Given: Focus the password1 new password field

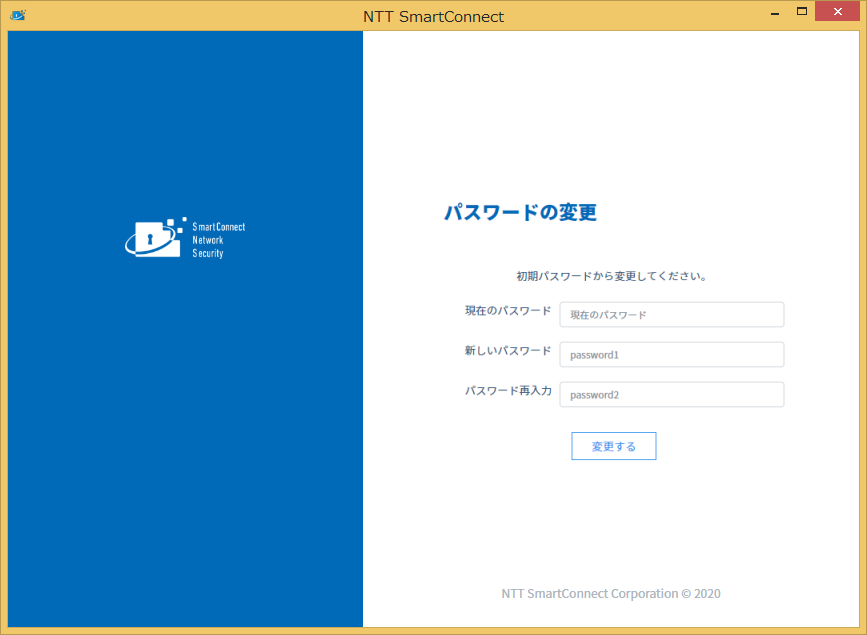Looking at the screenshot, I should (x=671, y=355).
